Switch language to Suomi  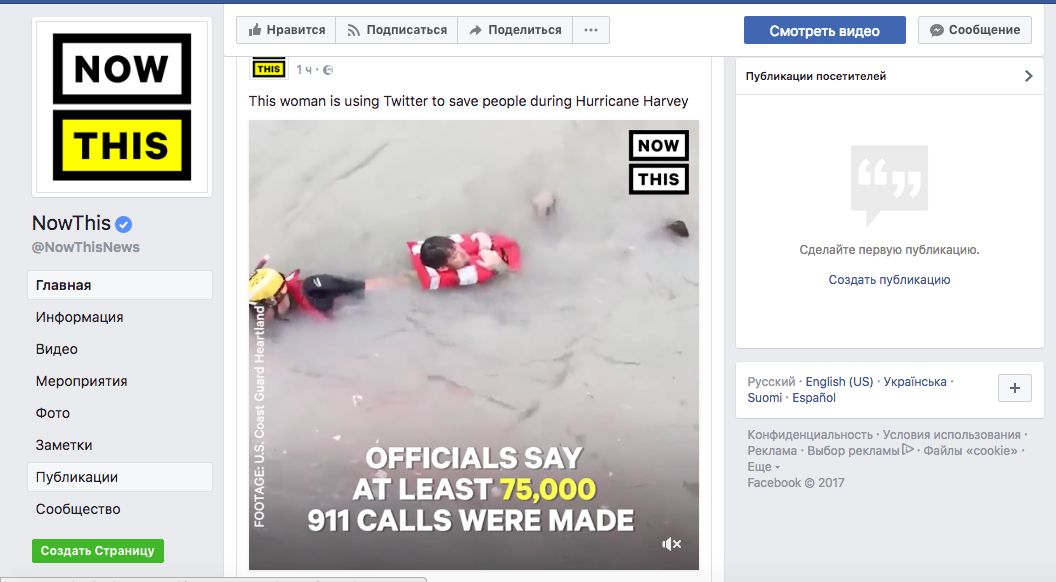(764, 397)
